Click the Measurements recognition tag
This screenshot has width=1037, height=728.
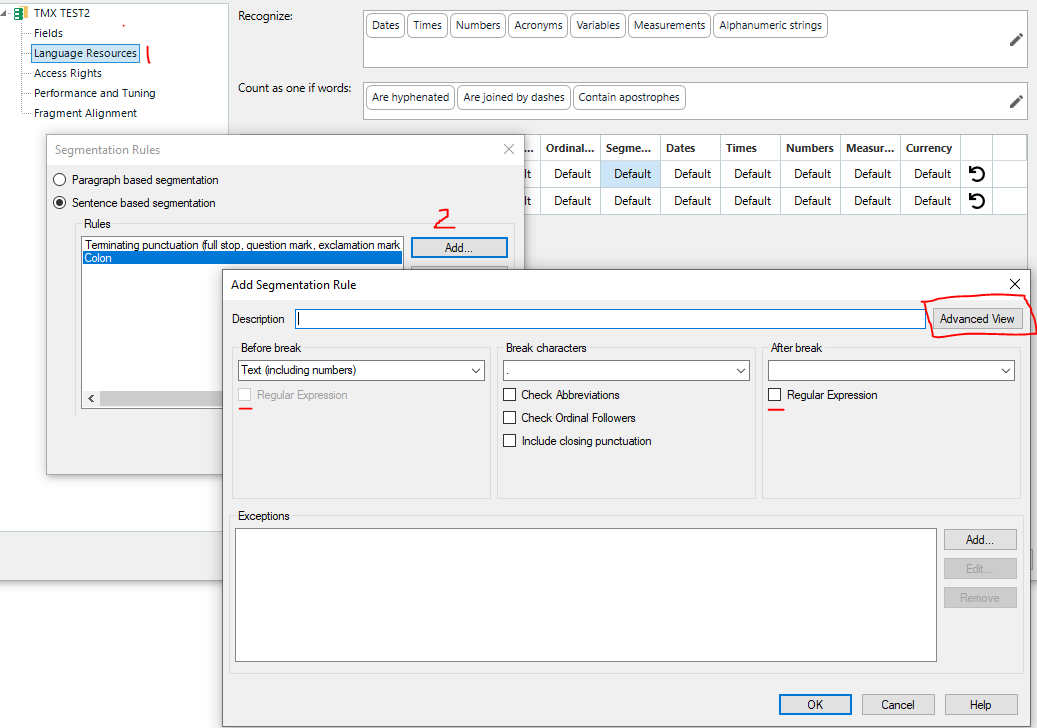tap(669, 25)
